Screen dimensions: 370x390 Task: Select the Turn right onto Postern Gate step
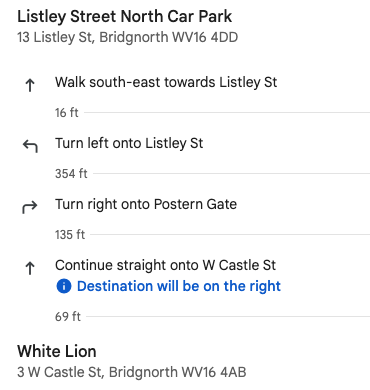coord(146,204)
